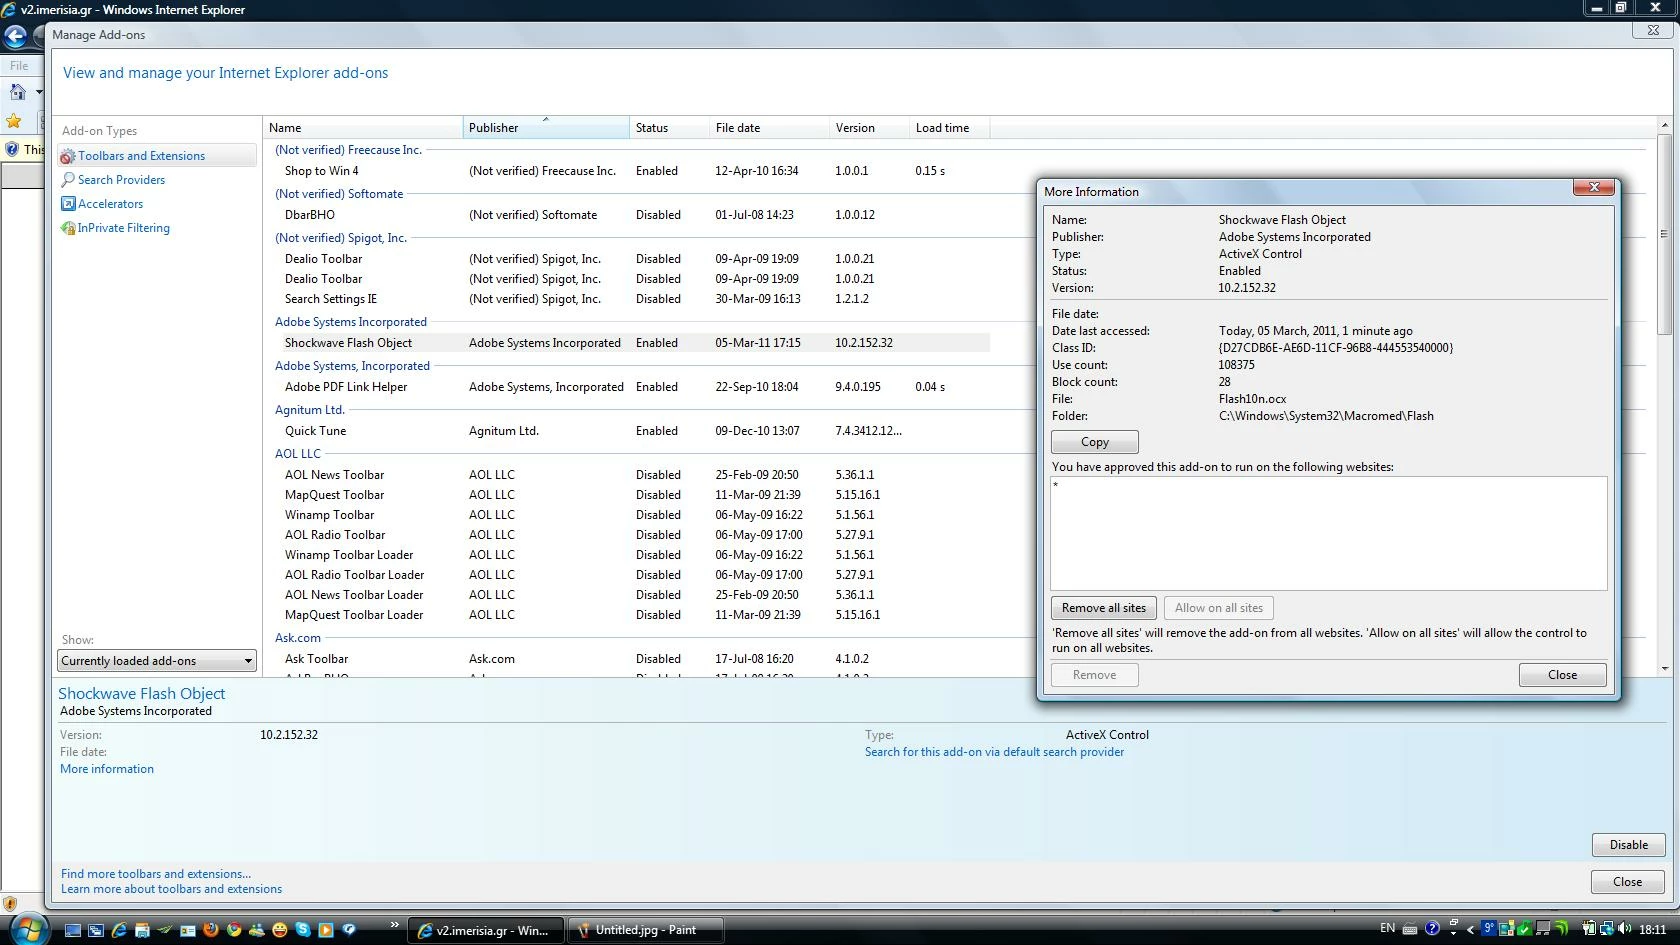Viewport: 1680px width, 945px height.
Task: Open Skype from Quick Launch
Action: pyautogui.click(x=302, y=929)
